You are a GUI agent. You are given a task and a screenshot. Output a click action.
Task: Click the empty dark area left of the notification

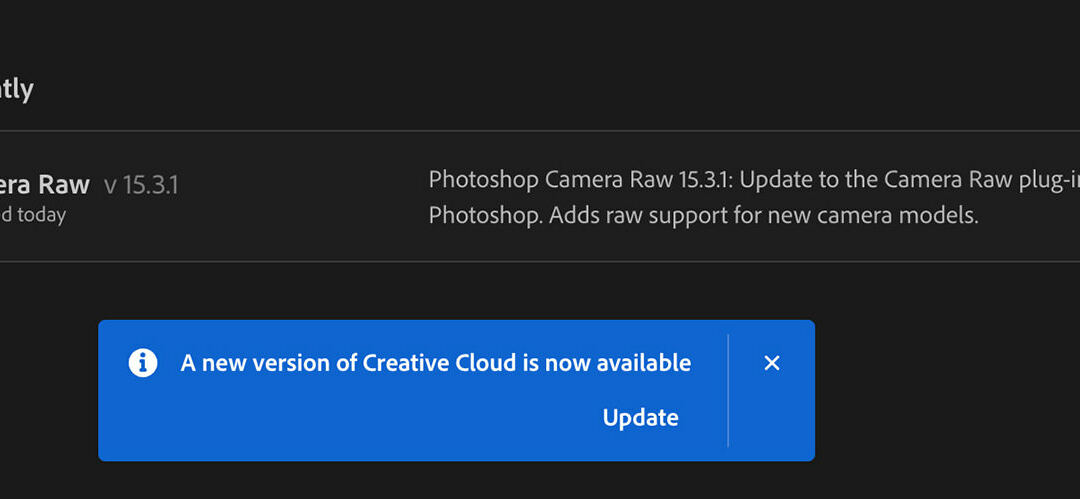[x=48, y=390]
